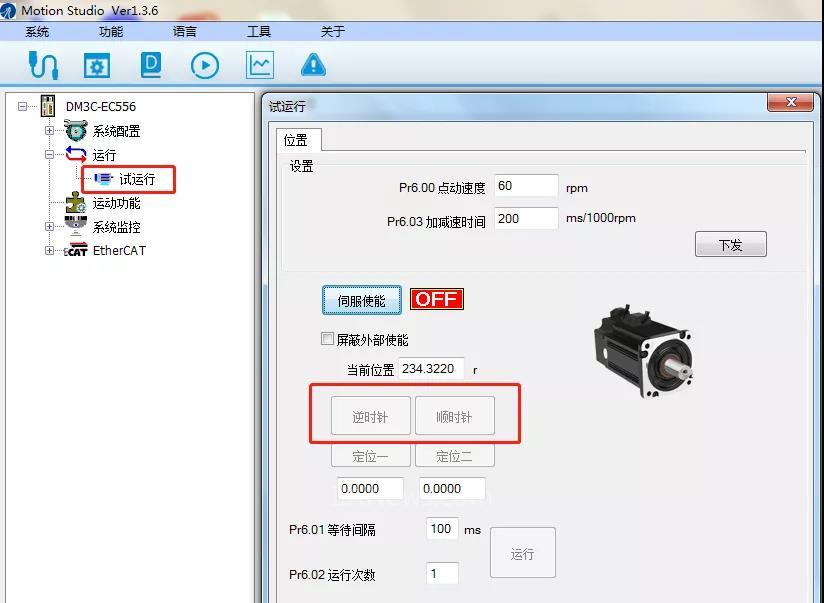The image size is (824, 603).
Task: Click the Pr6.01 等待间隔 label
Action: [332, 530]
